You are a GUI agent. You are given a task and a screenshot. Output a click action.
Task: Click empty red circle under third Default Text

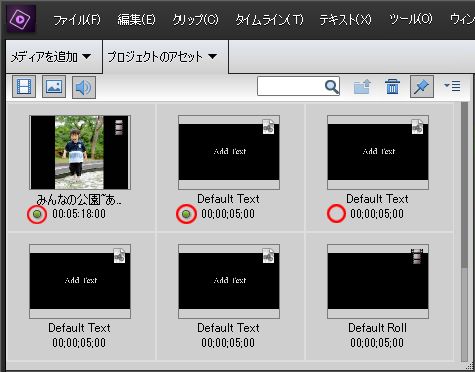(x=336, y=214)
